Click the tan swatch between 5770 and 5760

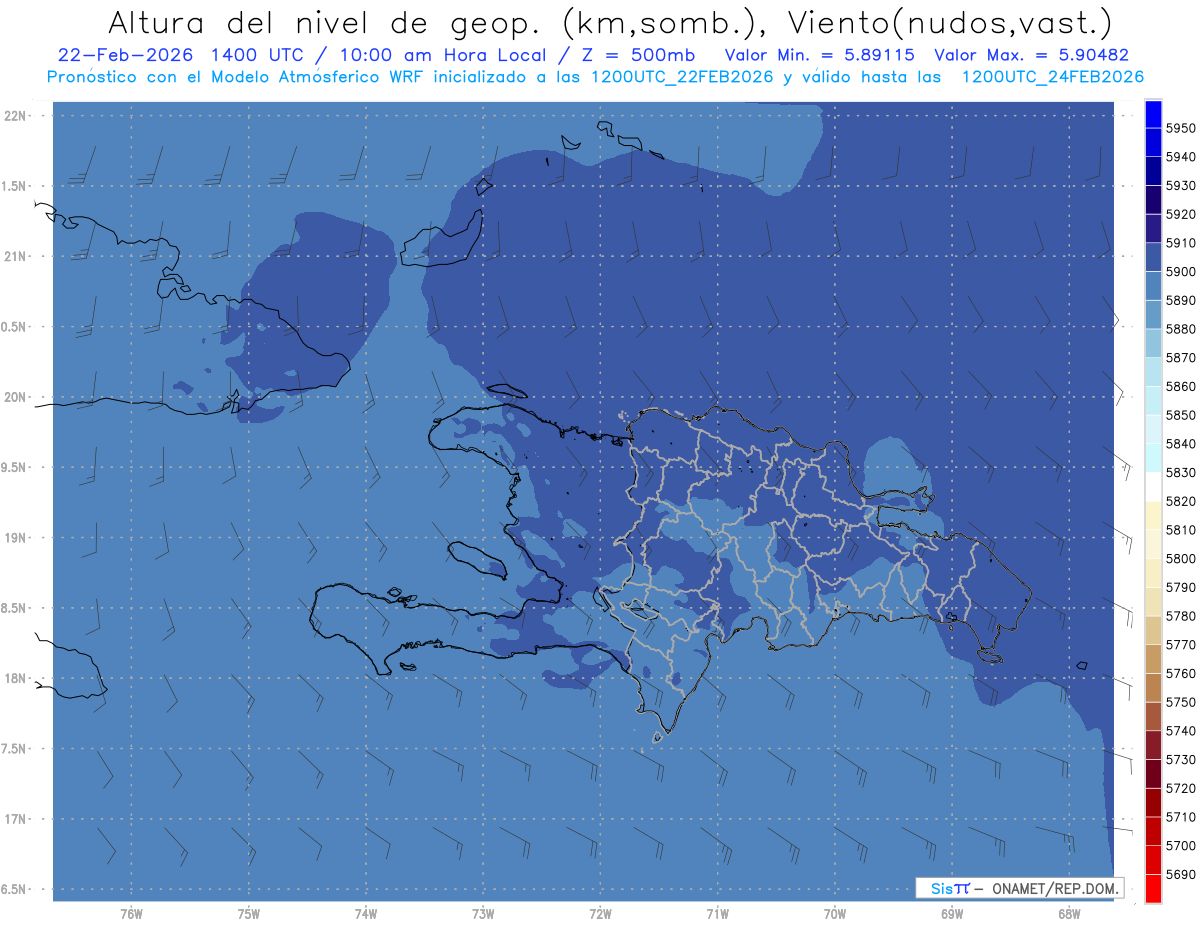click(1152, 659)
